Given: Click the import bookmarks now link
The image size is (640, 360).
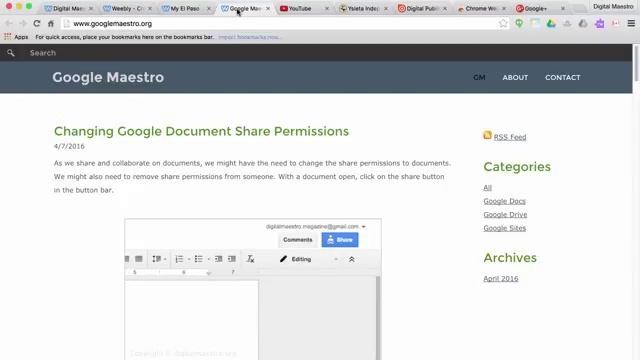Looking at the screenshot, I should click(249, 37).
